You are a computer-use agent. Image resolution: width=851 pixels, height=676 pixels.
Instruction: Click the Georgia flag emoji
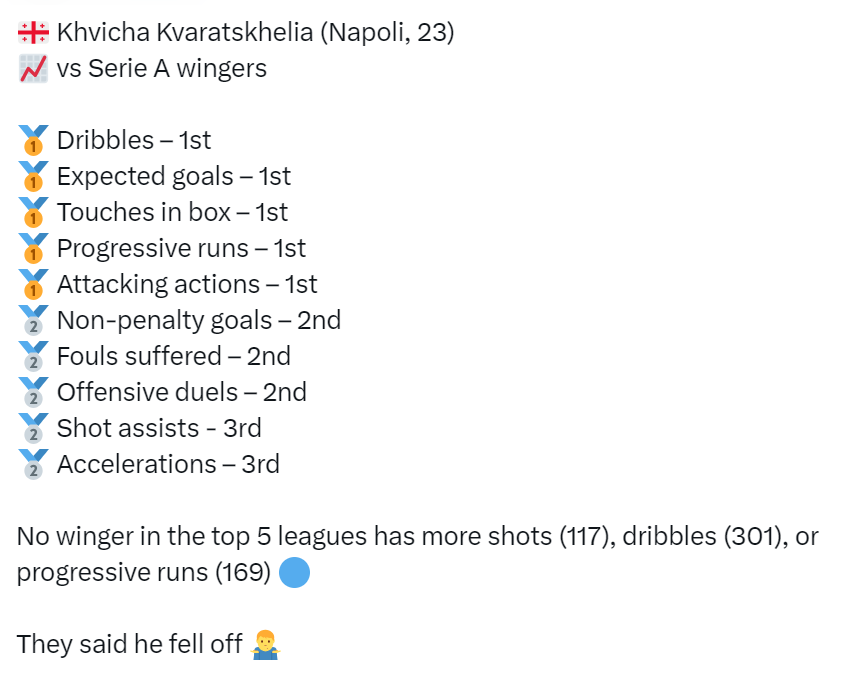click(x=33, y=33)
